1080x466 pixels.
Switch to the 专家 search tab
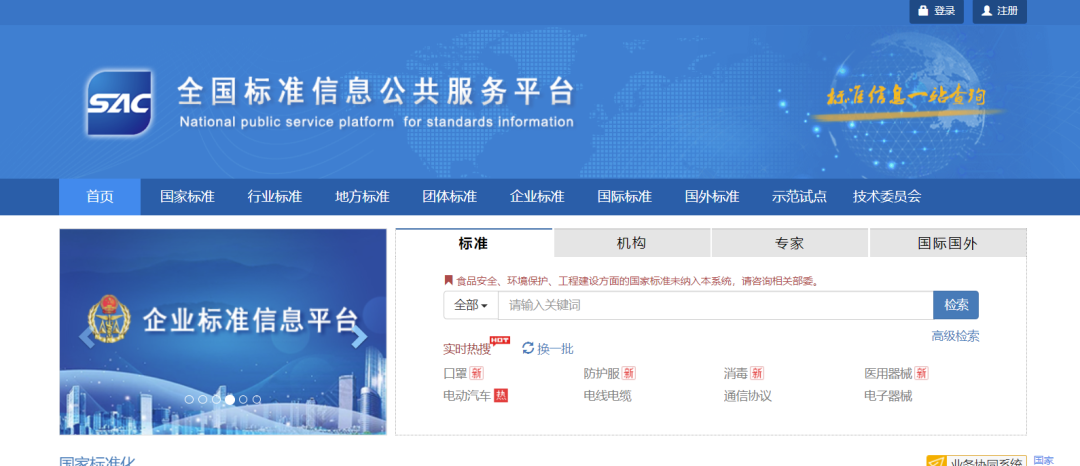click(789, 243)
